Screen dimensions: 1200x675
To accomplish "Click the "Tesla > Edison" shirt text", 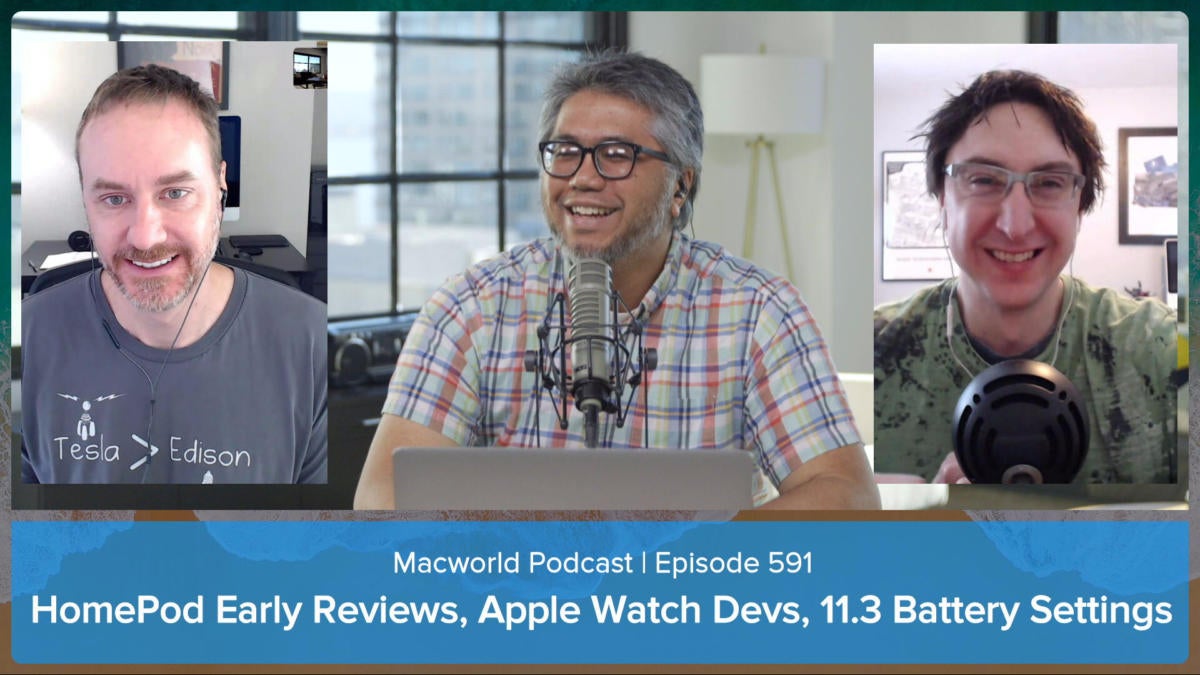I will pos(152,453).
